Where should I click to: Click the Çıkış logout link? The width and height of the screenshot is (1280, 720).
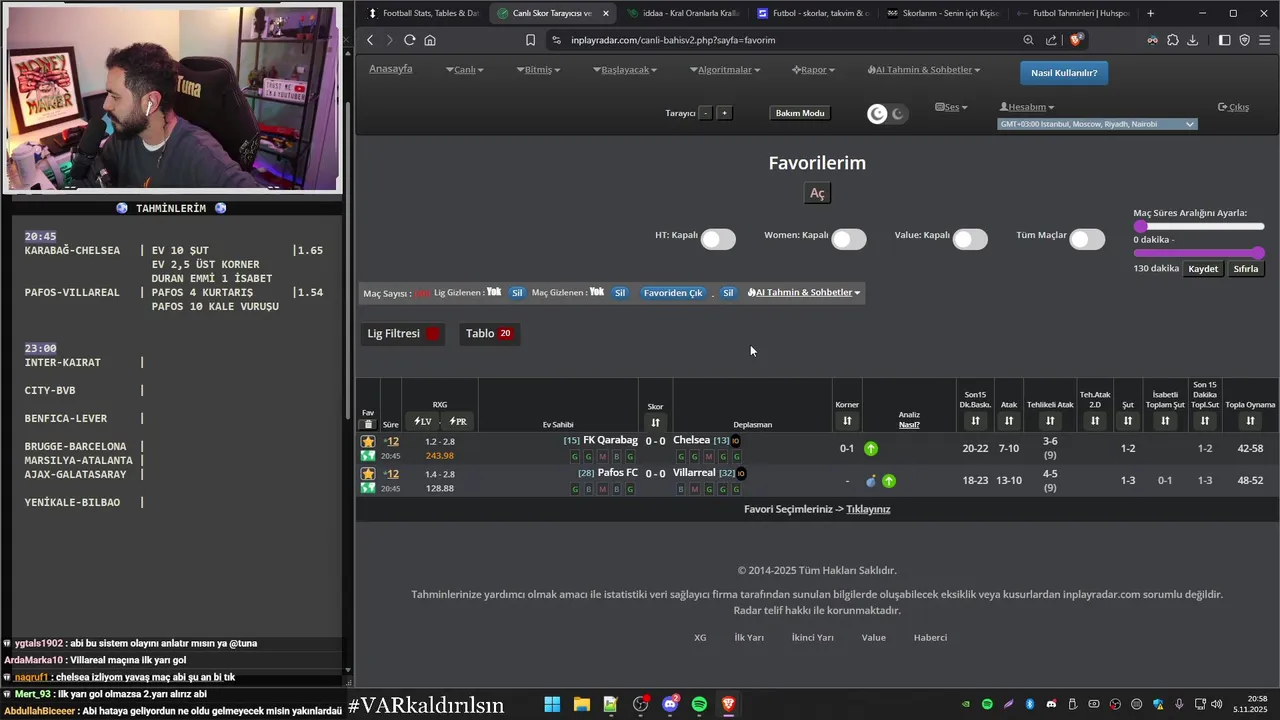[x=1233, y=107]
